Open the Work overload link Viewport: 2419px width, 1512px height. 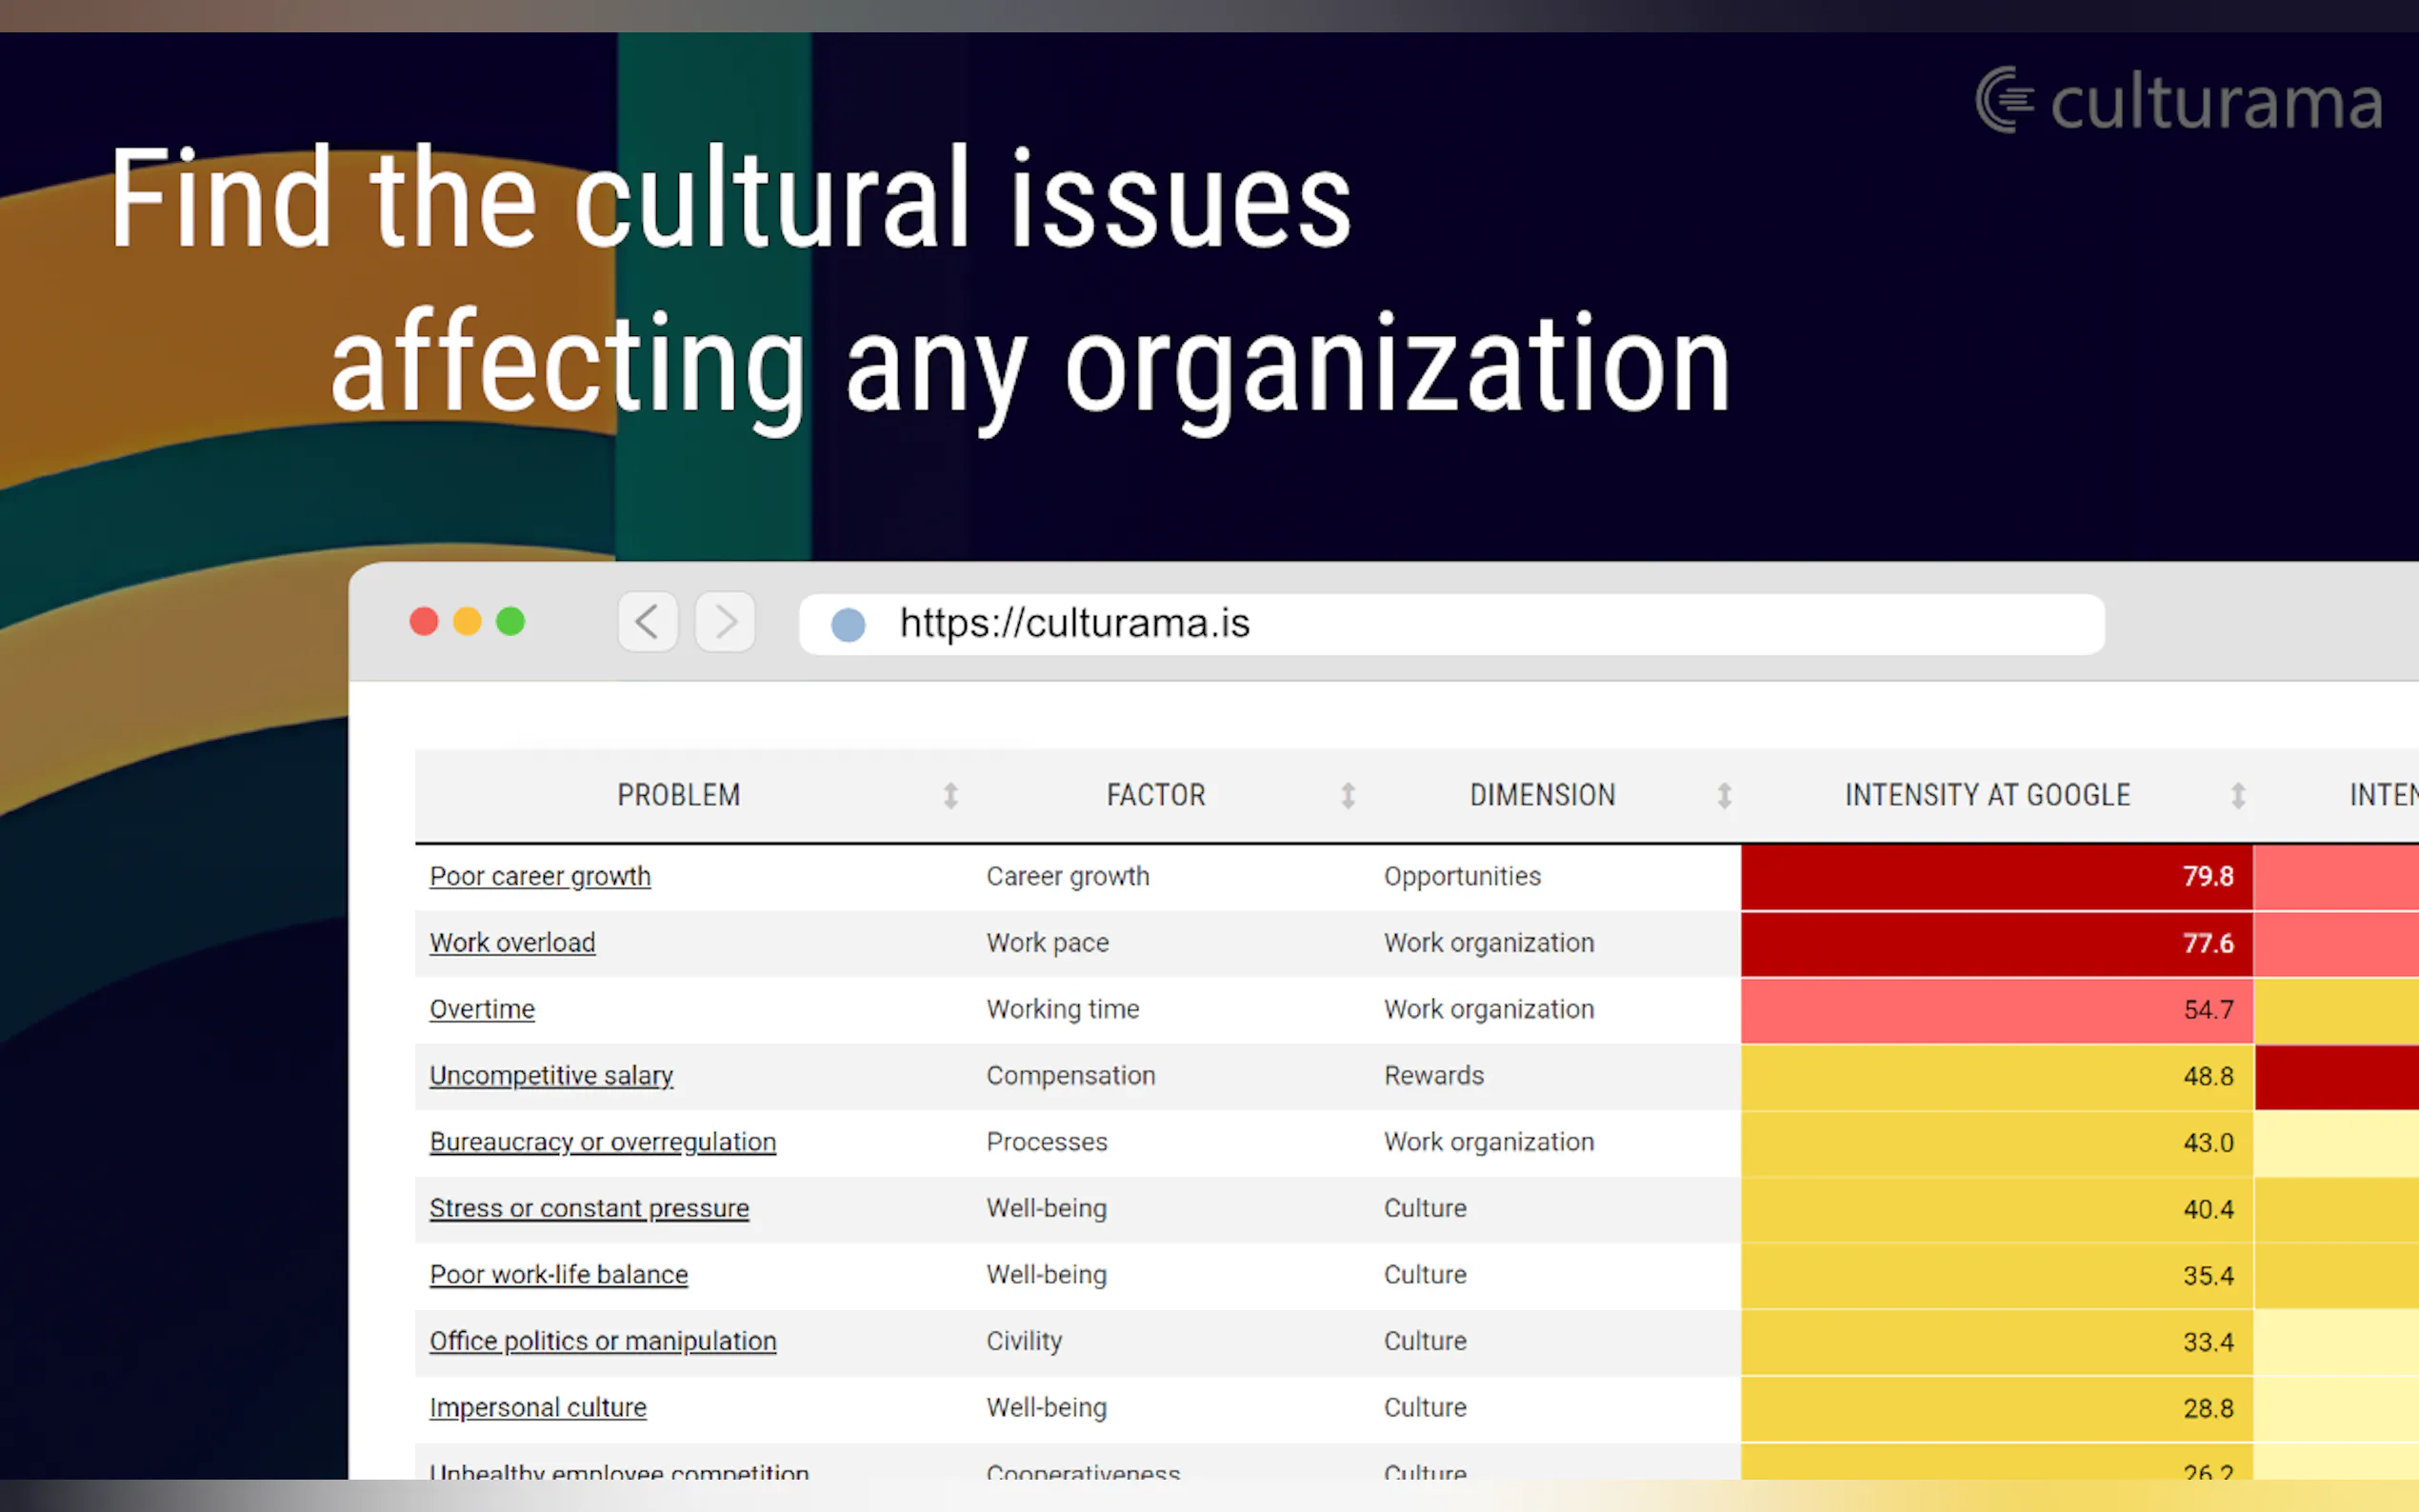pyautogui.click(x=512, y=943)
